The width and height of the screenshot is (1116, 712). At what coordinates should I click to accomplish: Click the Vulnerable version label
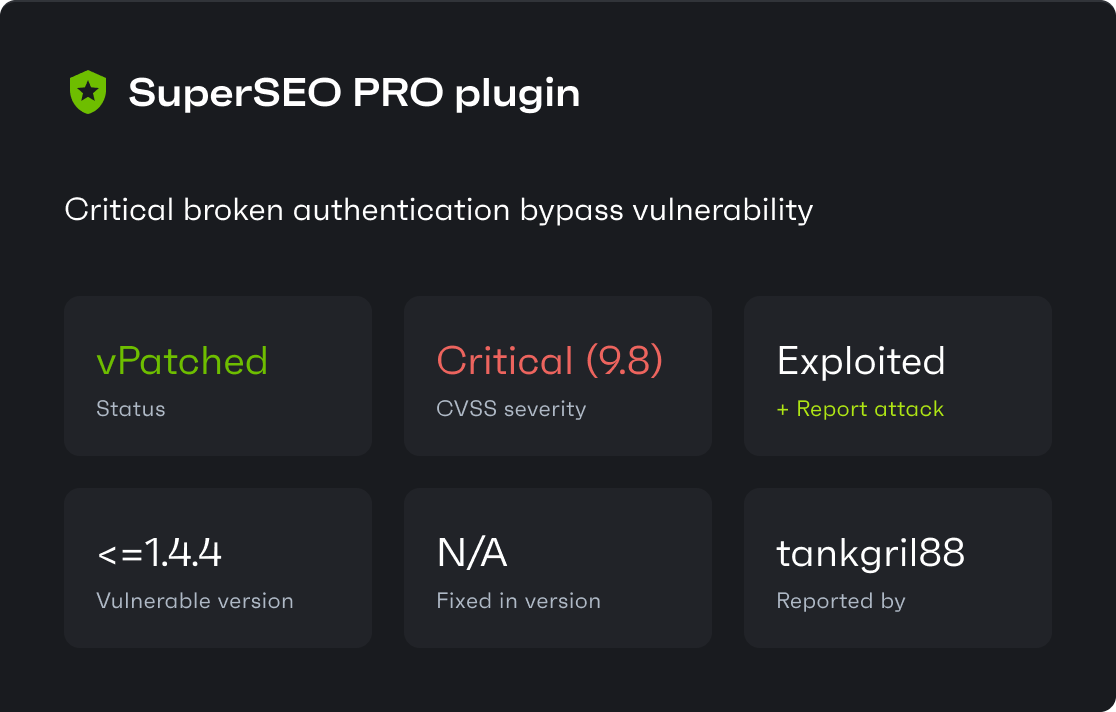click(195, 601)
